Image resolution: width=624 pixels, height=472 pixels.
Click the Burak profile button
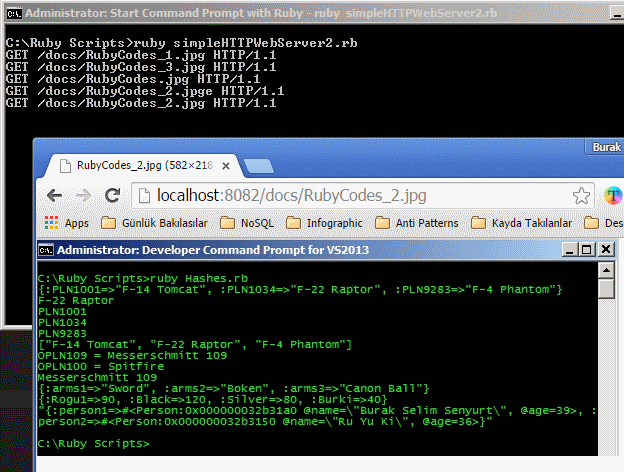pos(605,147)
